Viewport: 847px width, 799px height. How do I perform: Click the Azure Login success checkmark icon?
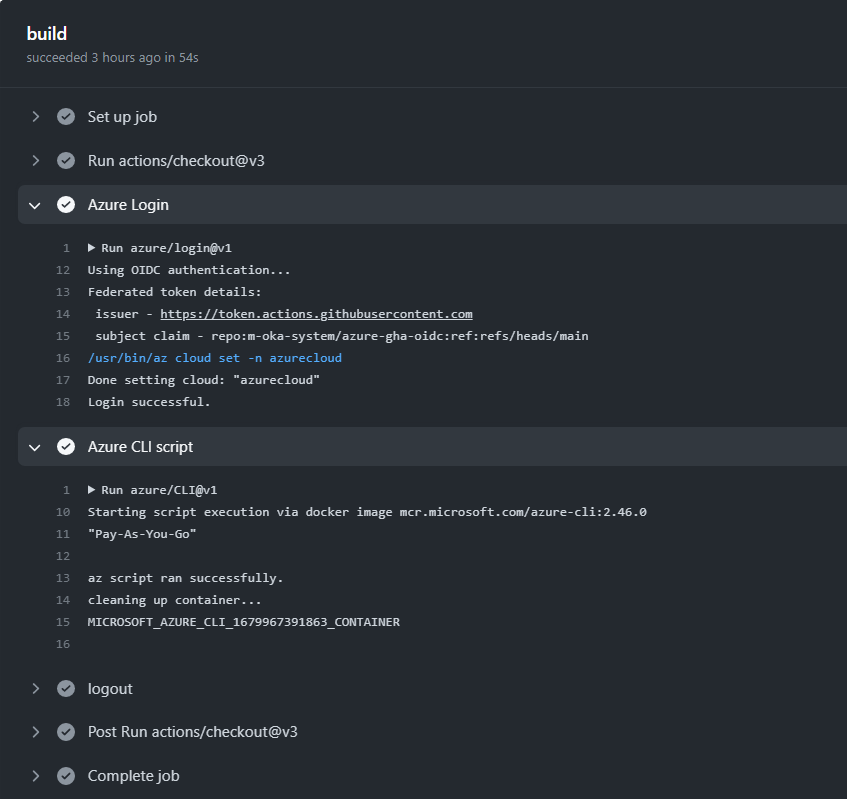66,205
